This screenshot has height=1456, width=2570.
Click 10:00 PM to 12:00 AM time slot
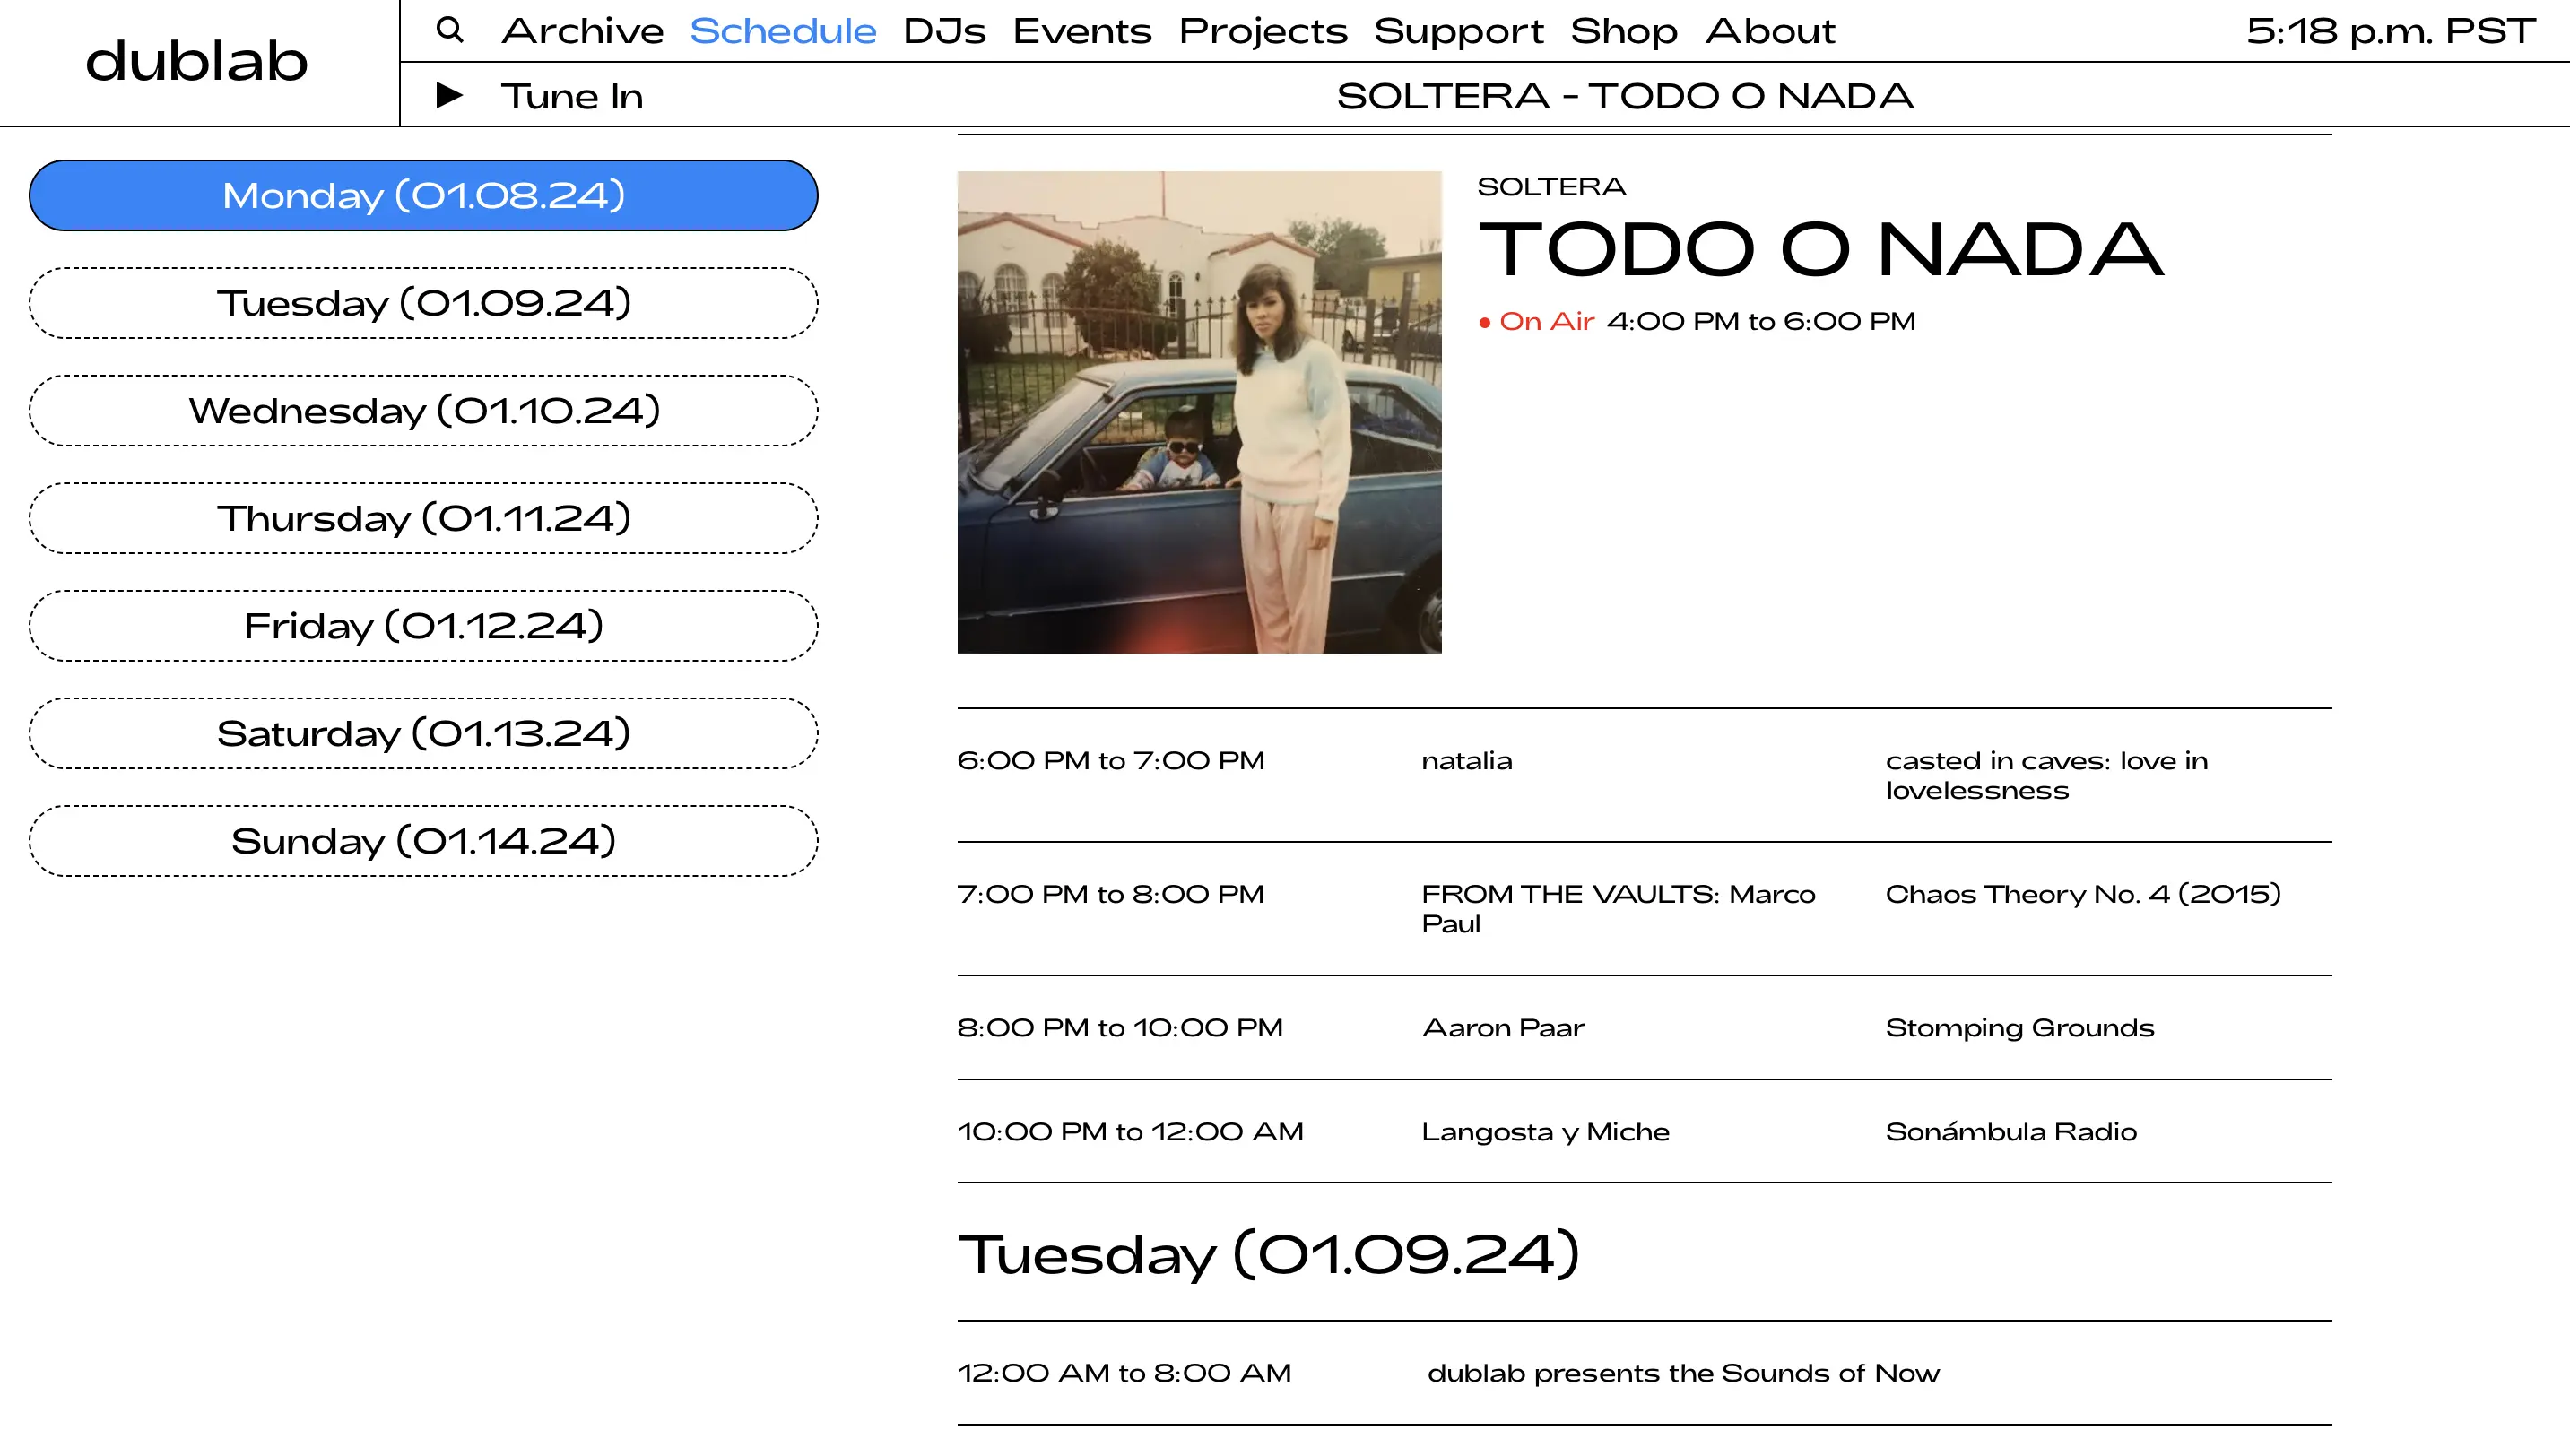(1130, 1132)
